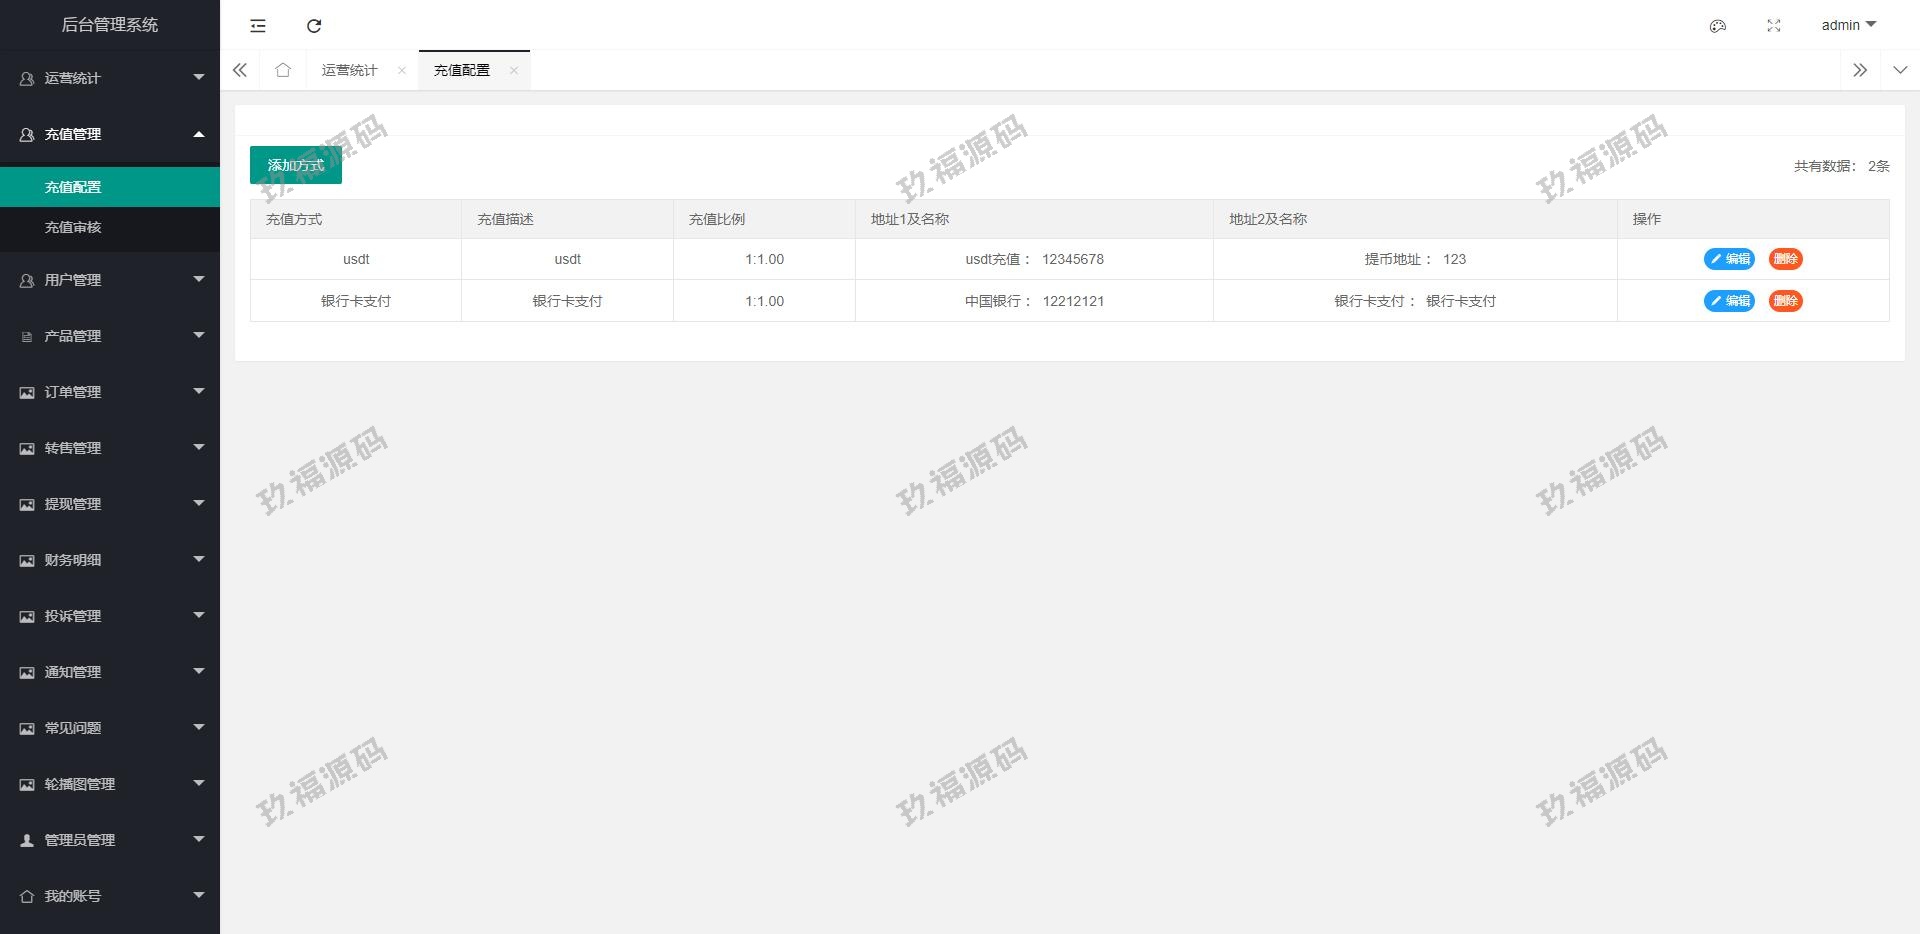Screen dimensions: 1920x934
Task: Delete the 银行卡支付 recharge method
Action: coord(1785,301)
